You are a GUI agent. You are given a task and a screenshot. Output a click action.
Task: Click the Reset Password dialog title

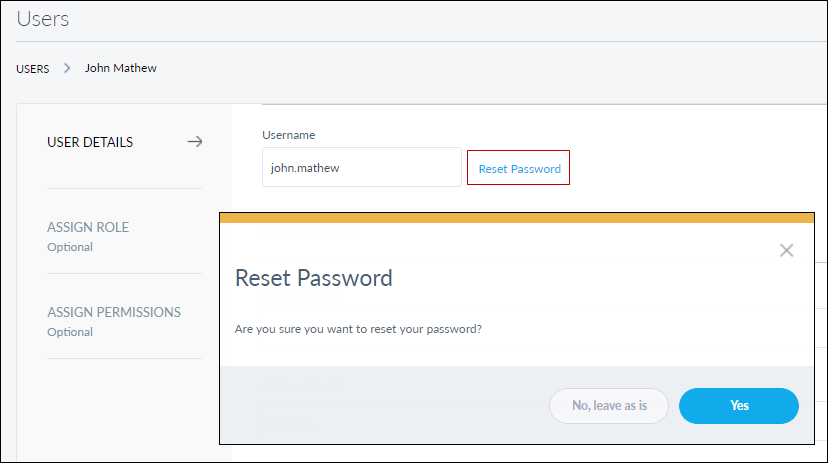313,278
